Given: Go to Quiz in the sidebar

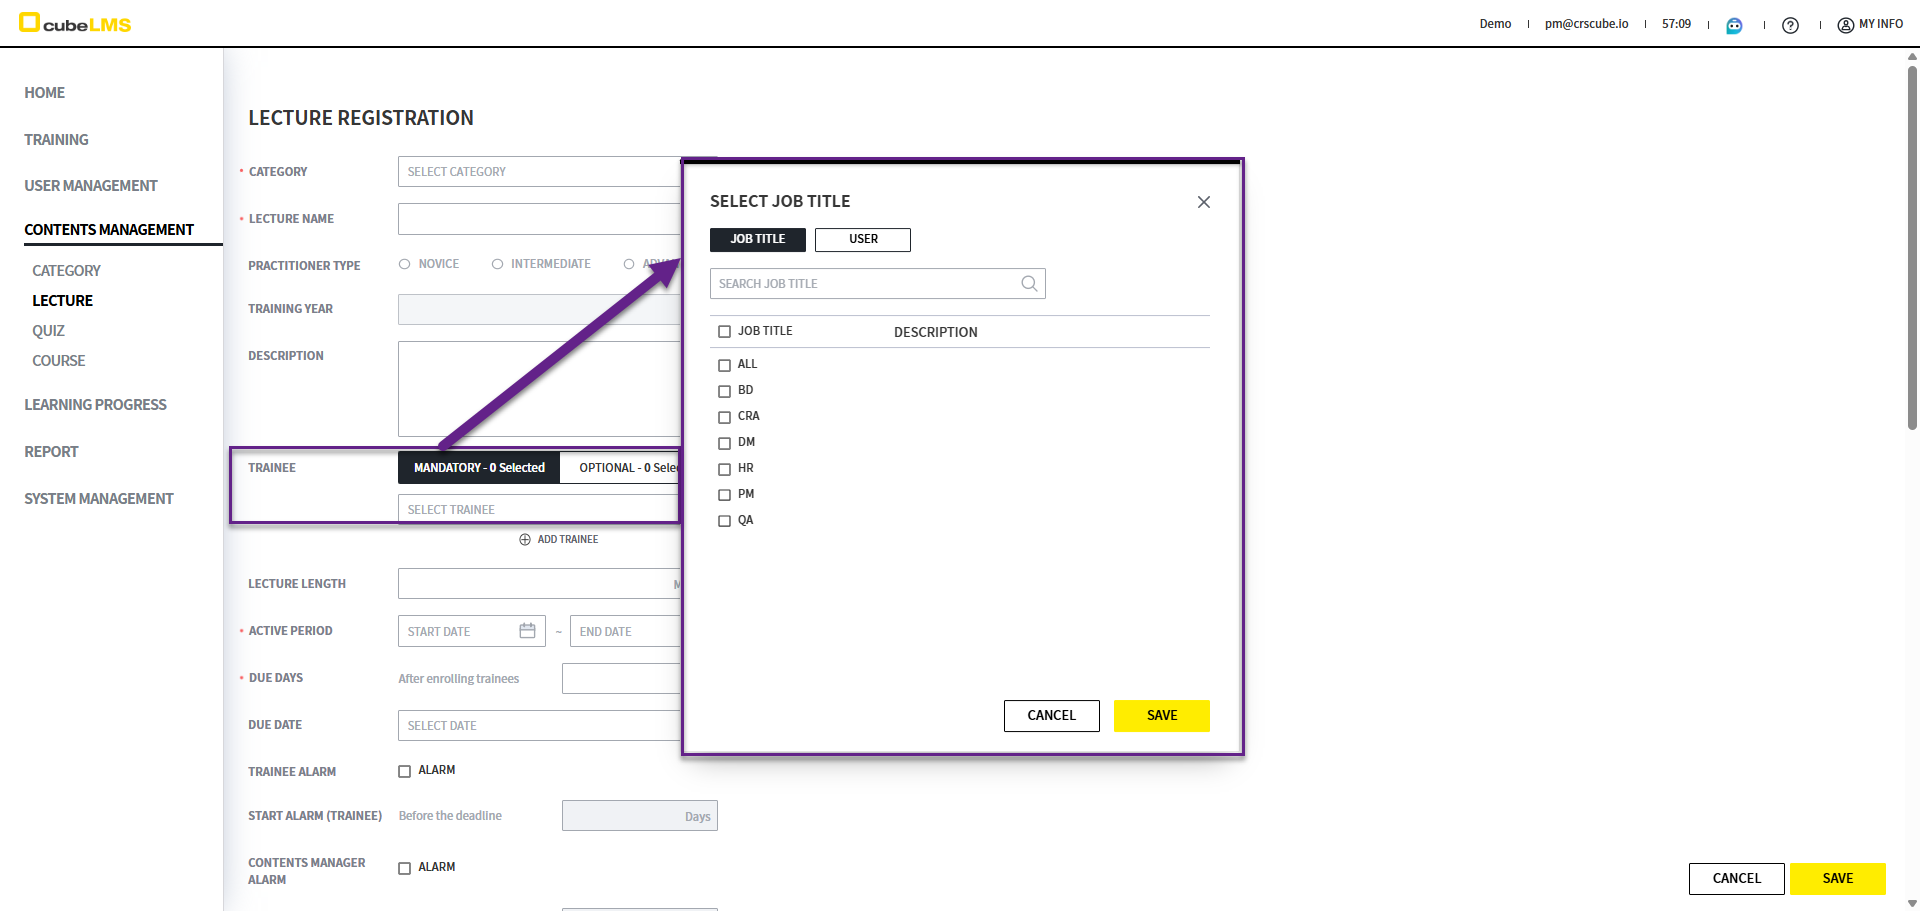Looking at the screenshot, I should pyautogui.click(x=48, y=331).
